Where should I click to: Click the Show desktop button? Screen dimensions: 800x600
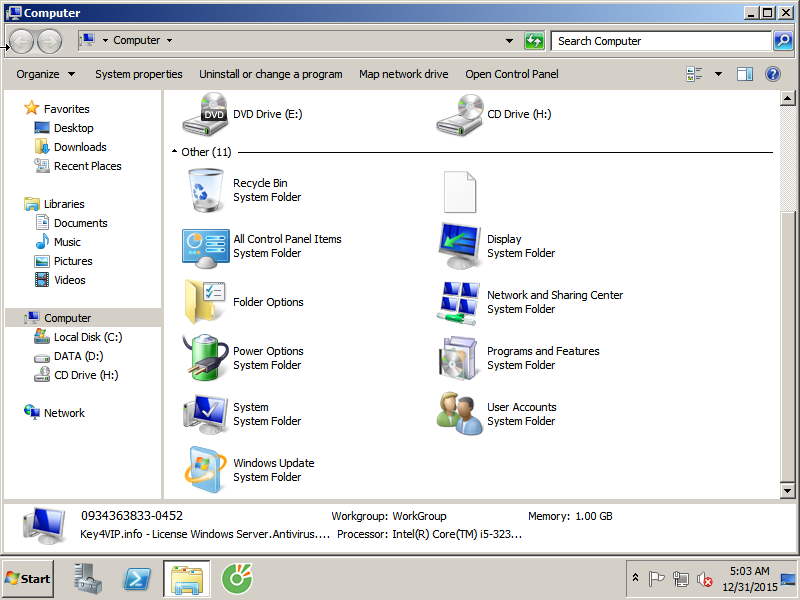click(x=789, y=579)
